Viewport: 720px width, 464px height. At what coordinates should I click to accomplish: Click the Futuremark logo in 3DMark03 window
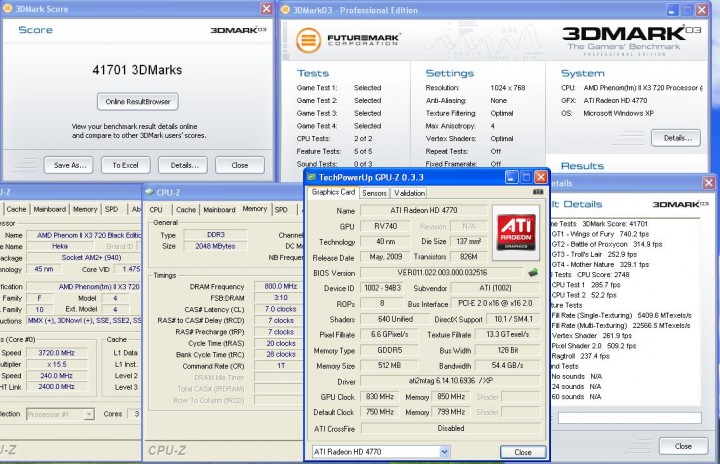[x=348, y=40]
